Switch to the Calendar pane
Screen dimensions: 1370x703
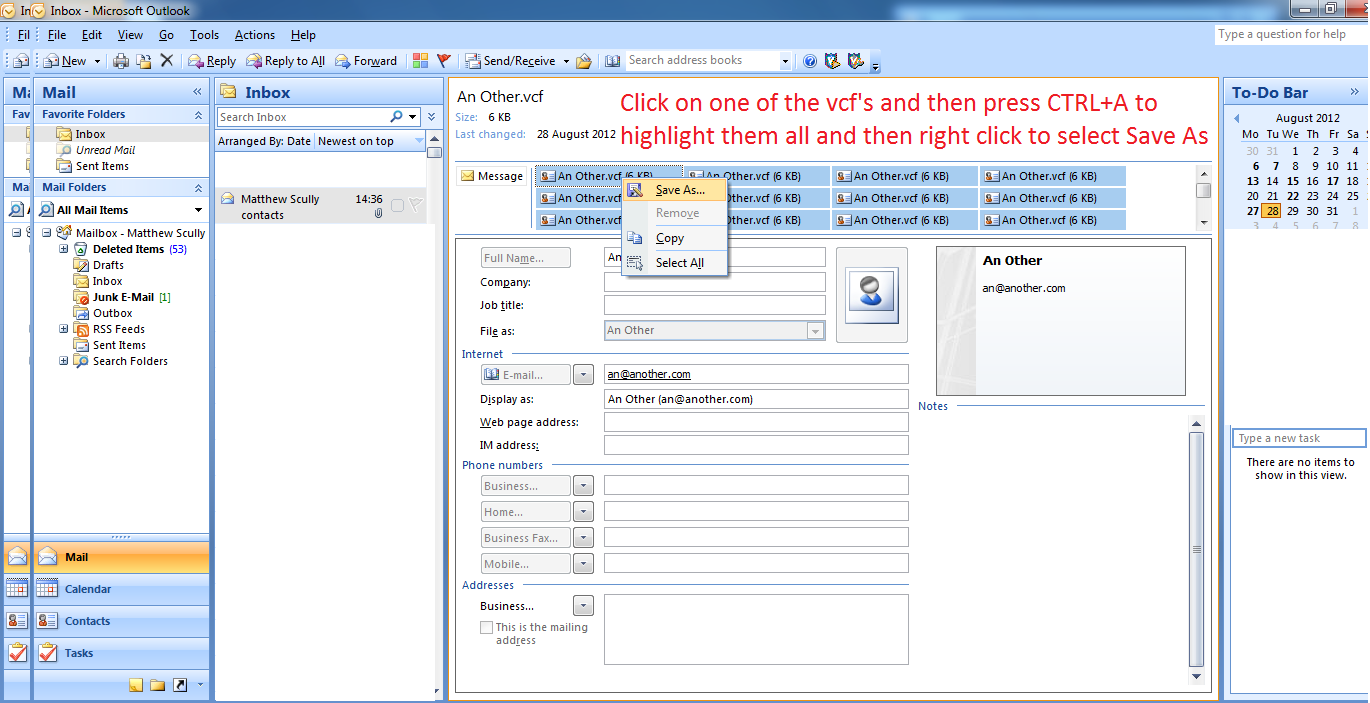click(122, 589)
